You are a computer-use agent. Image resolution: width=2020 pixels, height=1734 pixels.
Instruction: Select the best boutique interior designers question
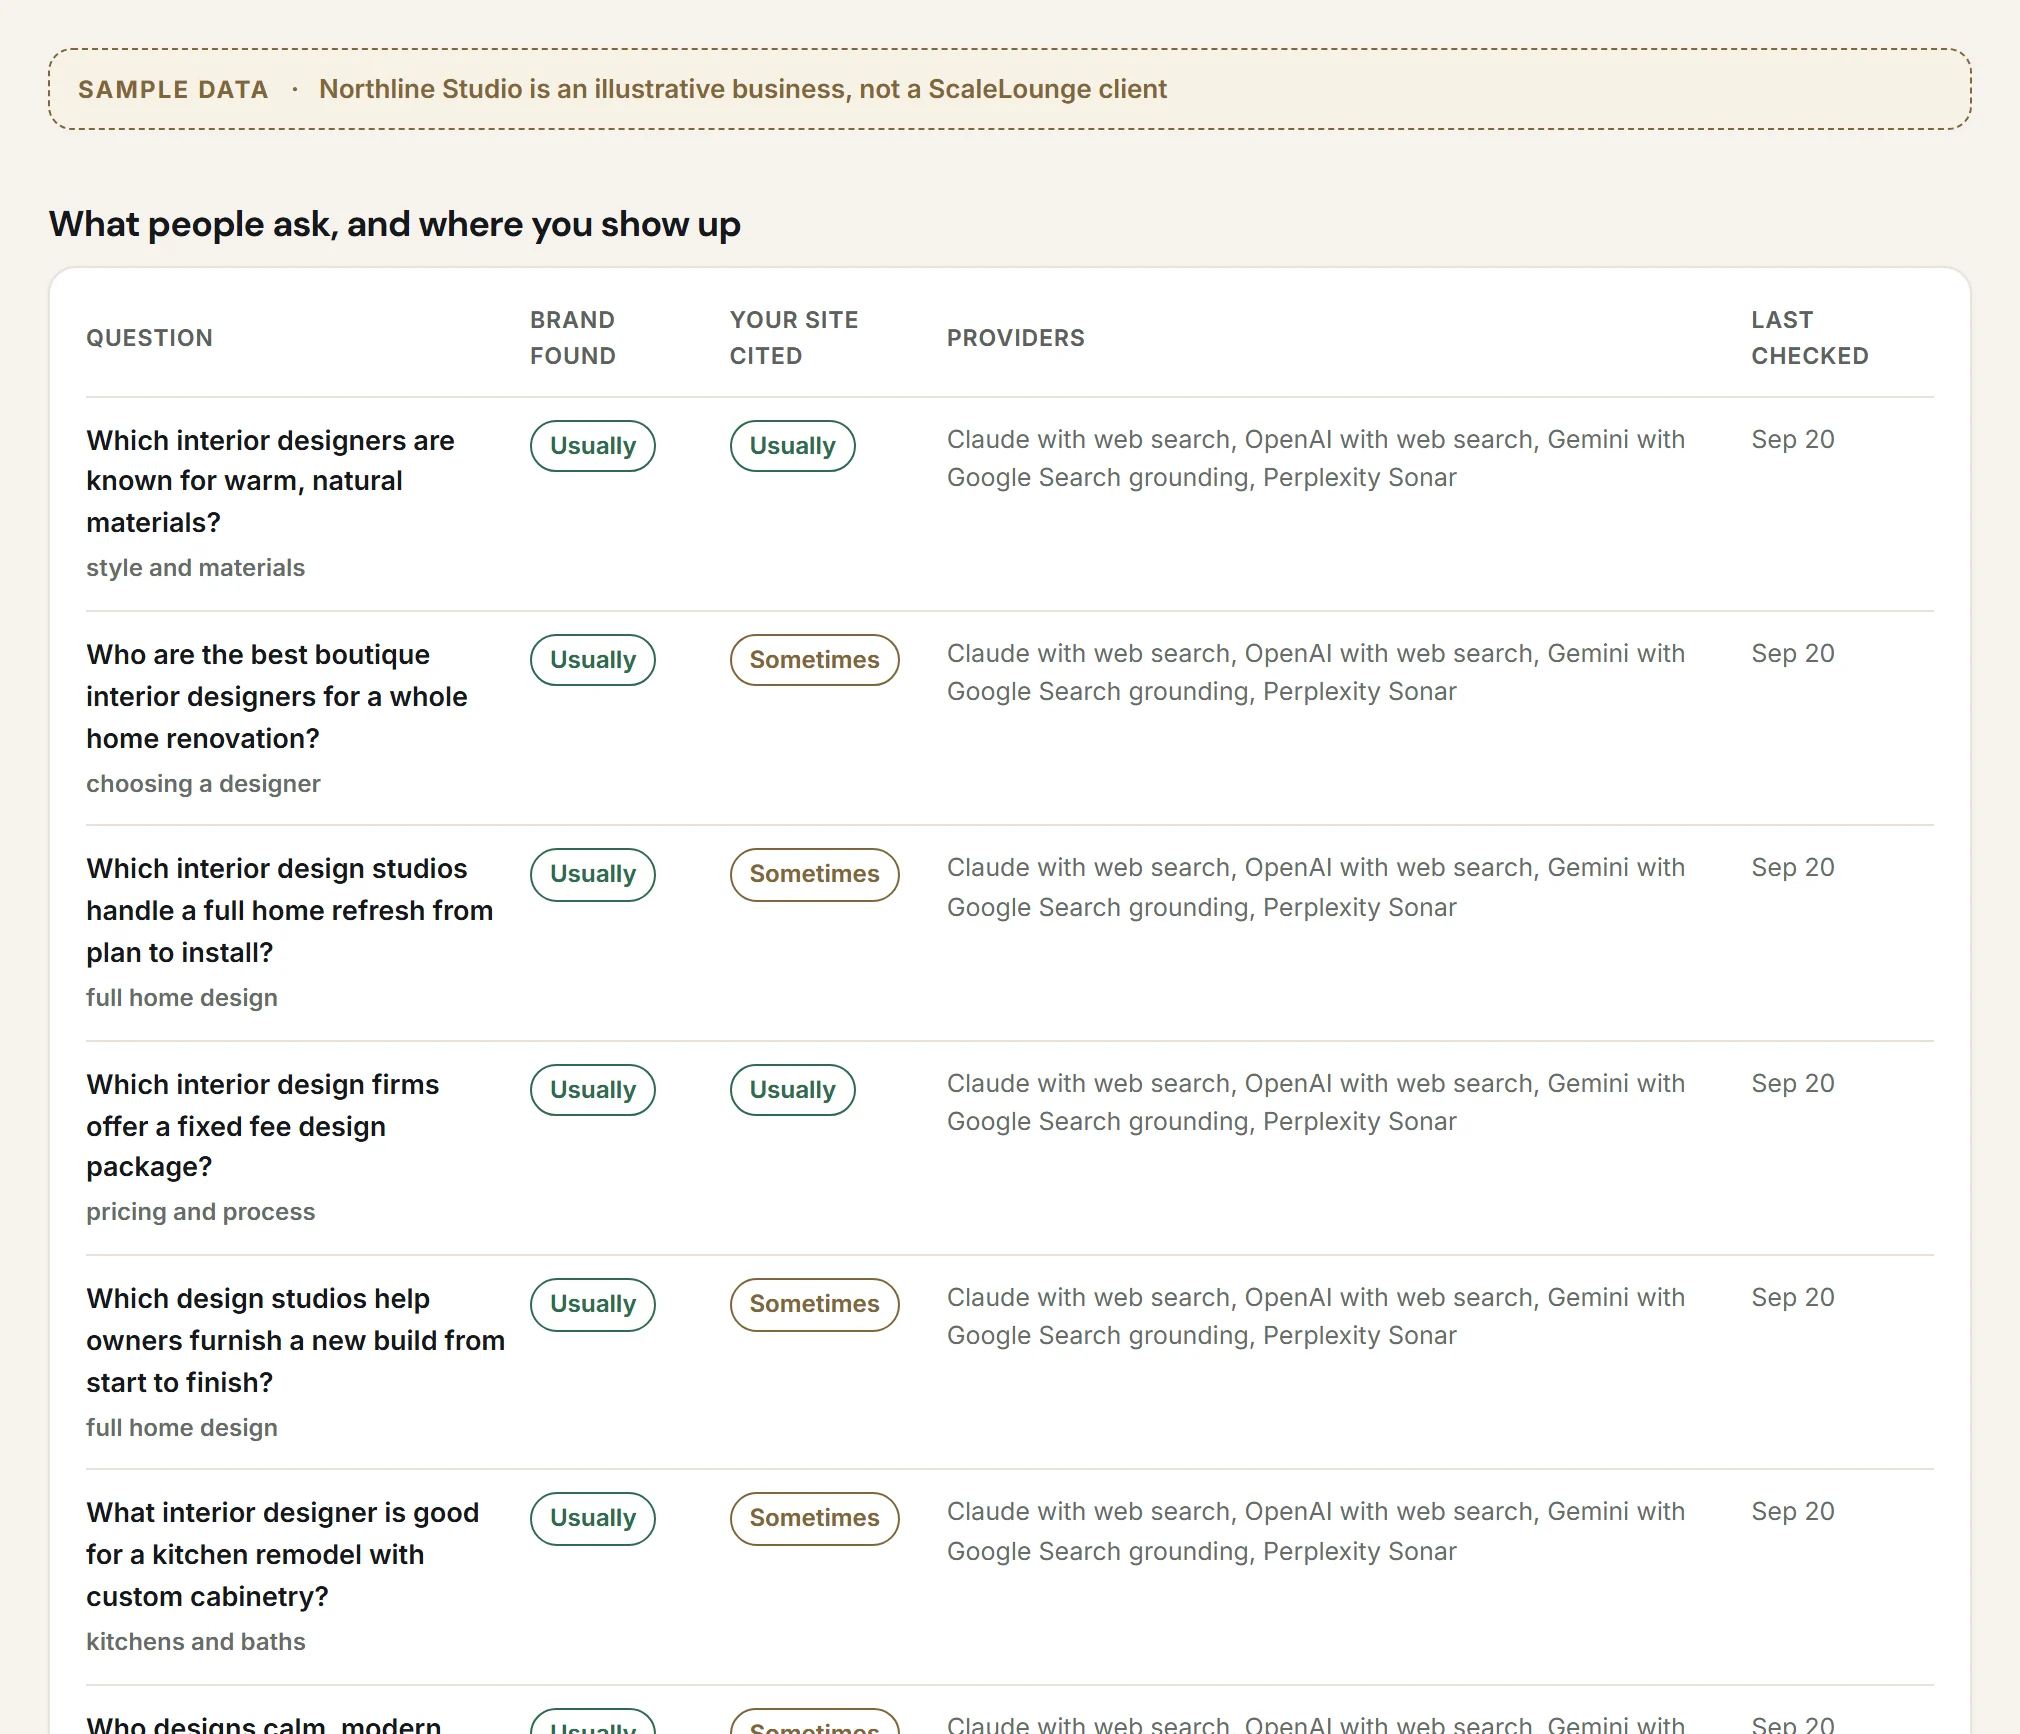pos(277,696)
